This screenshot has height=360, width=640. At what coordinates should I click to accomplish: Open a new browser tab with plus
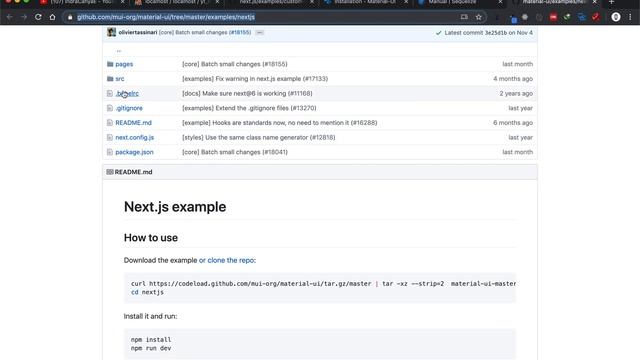tap(611, 2)
